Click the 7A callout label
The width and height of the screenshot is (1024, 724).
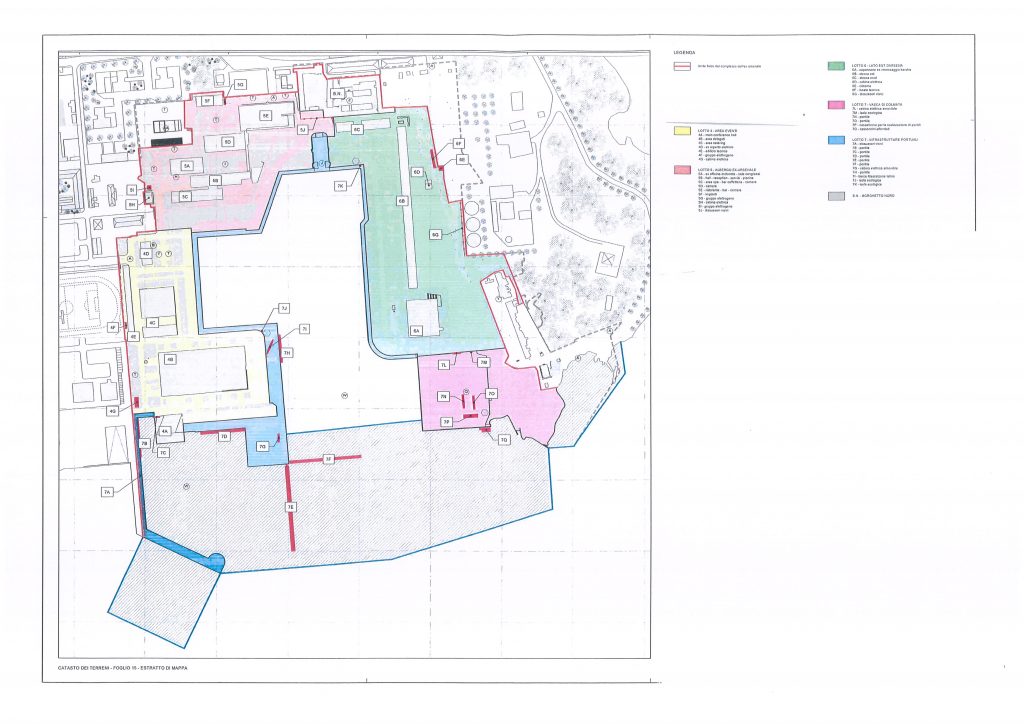(107, 493)
